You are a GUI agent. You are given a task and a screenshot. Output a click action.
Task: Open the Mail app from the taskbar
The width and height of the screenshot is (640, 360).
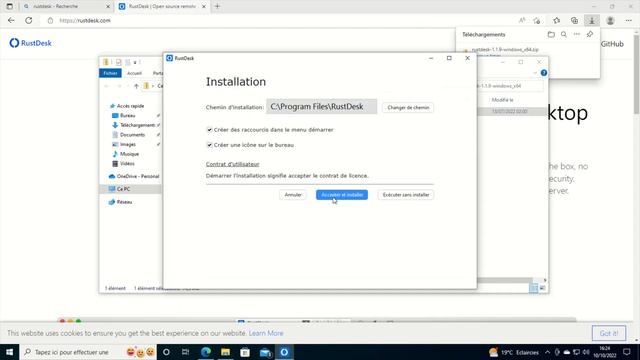point(265,352)
